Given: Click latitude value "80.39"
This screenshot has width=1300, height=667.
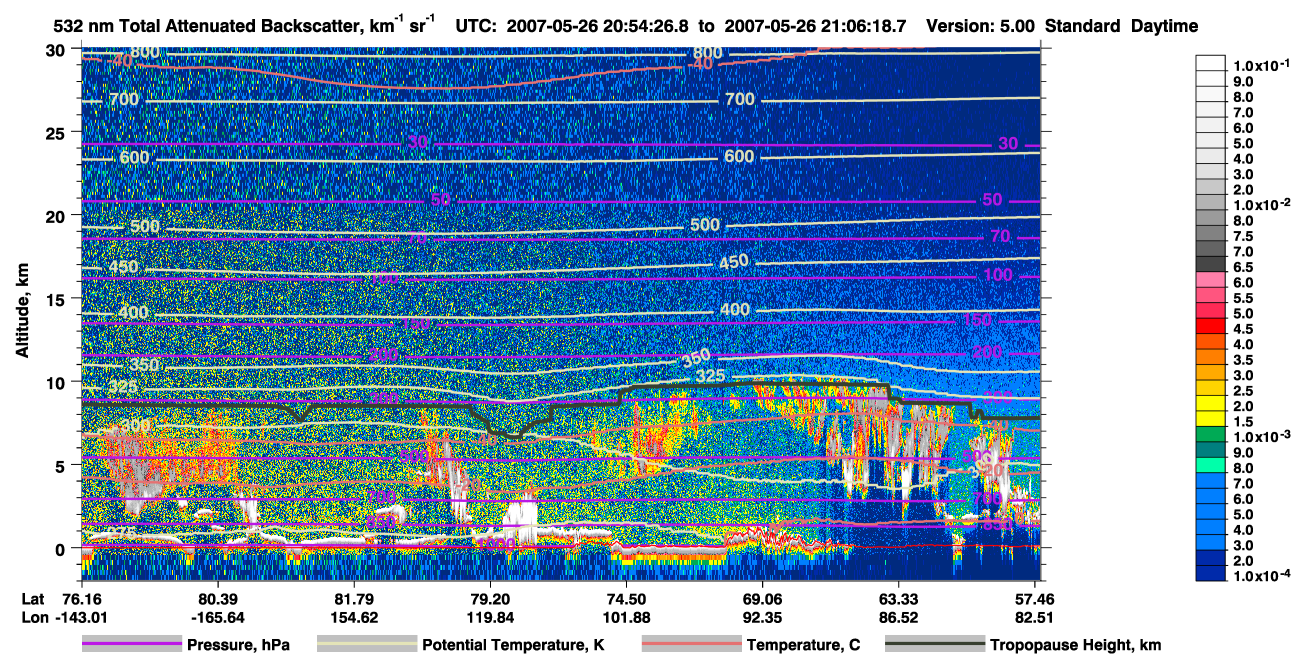Looking at the screenshot, I should 217,598.
